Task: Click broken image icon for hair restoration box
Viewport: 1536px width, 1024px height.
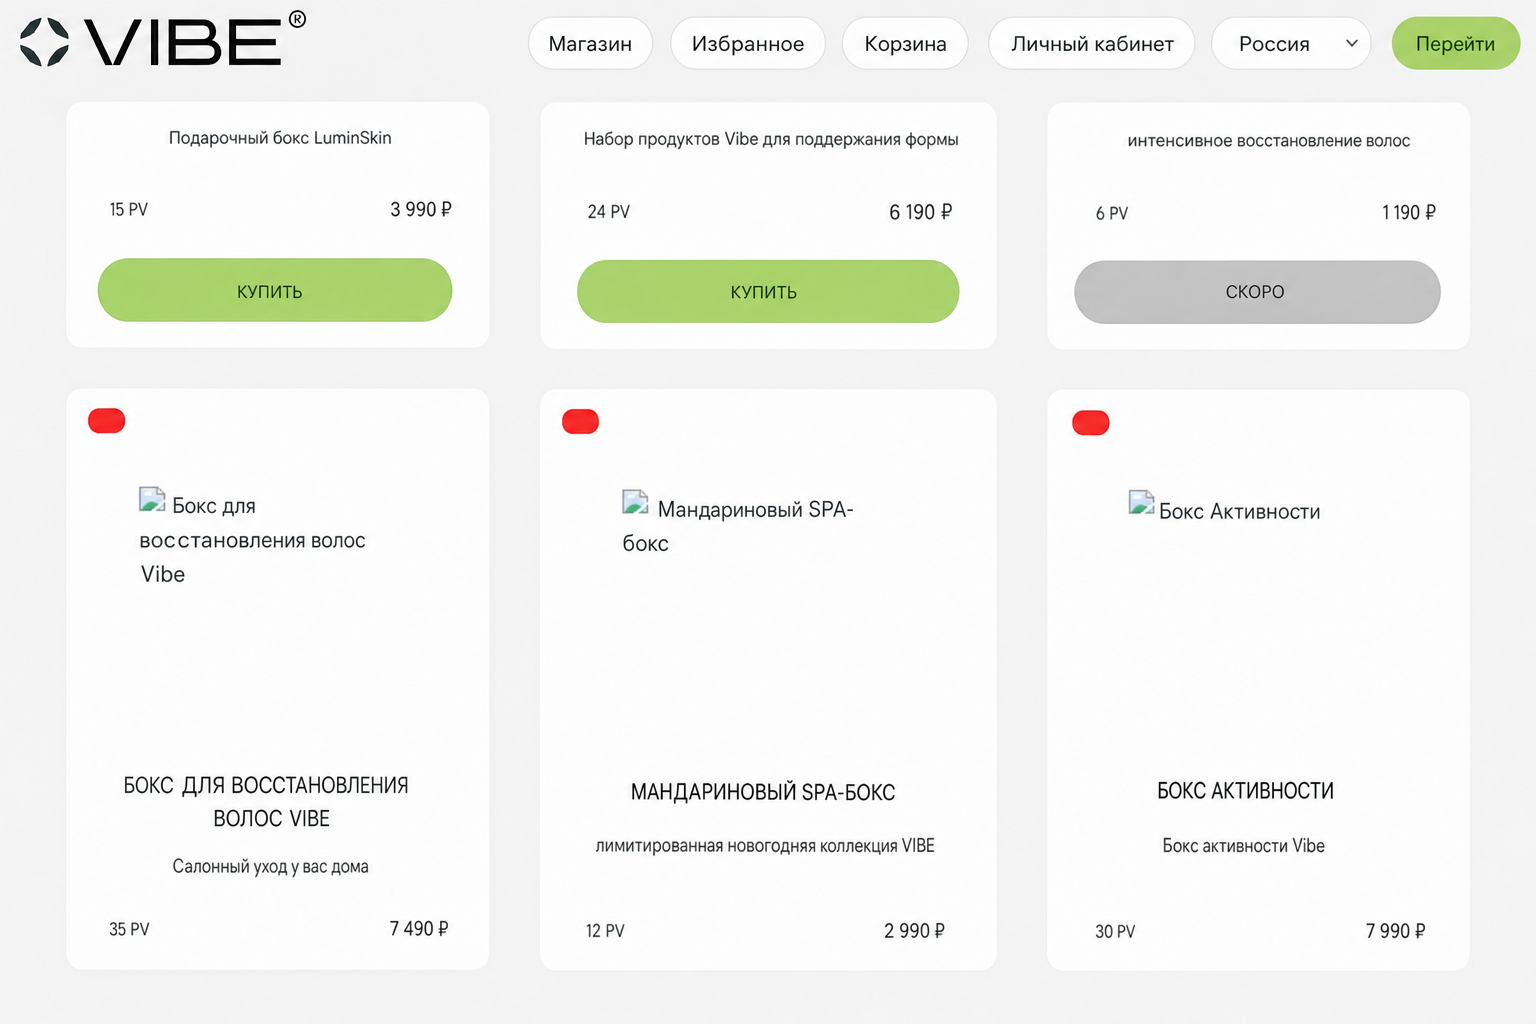Action: [x=152, y=500]
